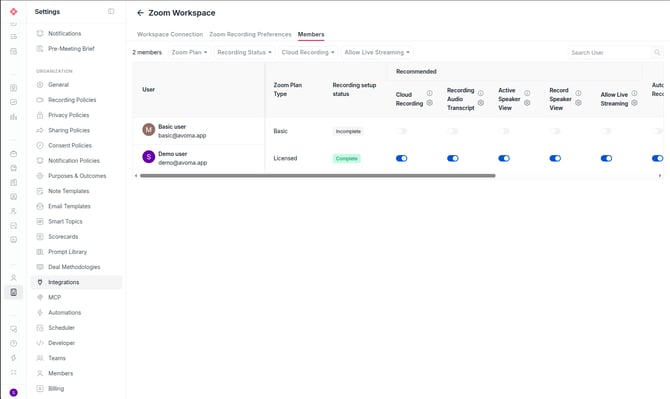Click the lock icon beside Privacy Policies
Viewport: 670px width, 399px height.
(x=40, y=115)
